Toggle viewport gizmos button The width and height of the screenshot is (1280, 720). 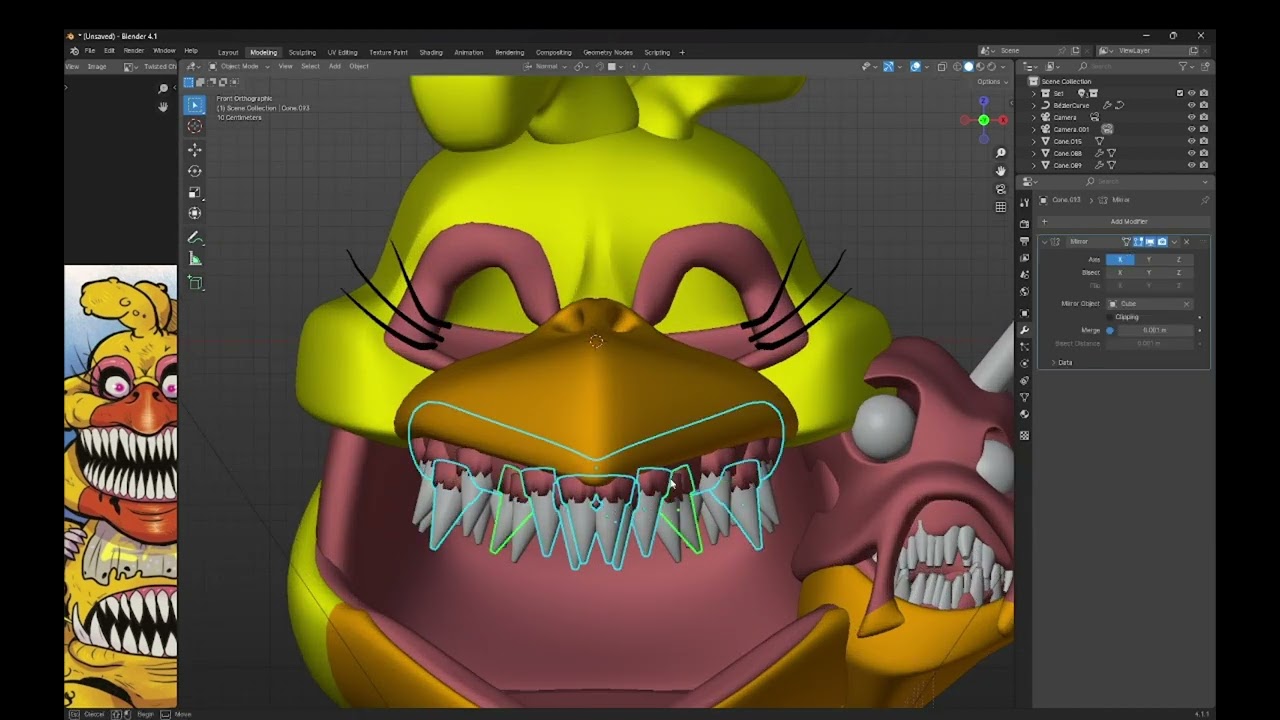click(888, 67)
